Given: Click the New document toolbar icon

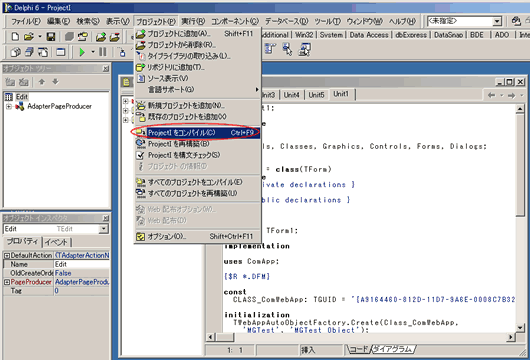Looking at the screenshot, I should click(x=15, y=36).
